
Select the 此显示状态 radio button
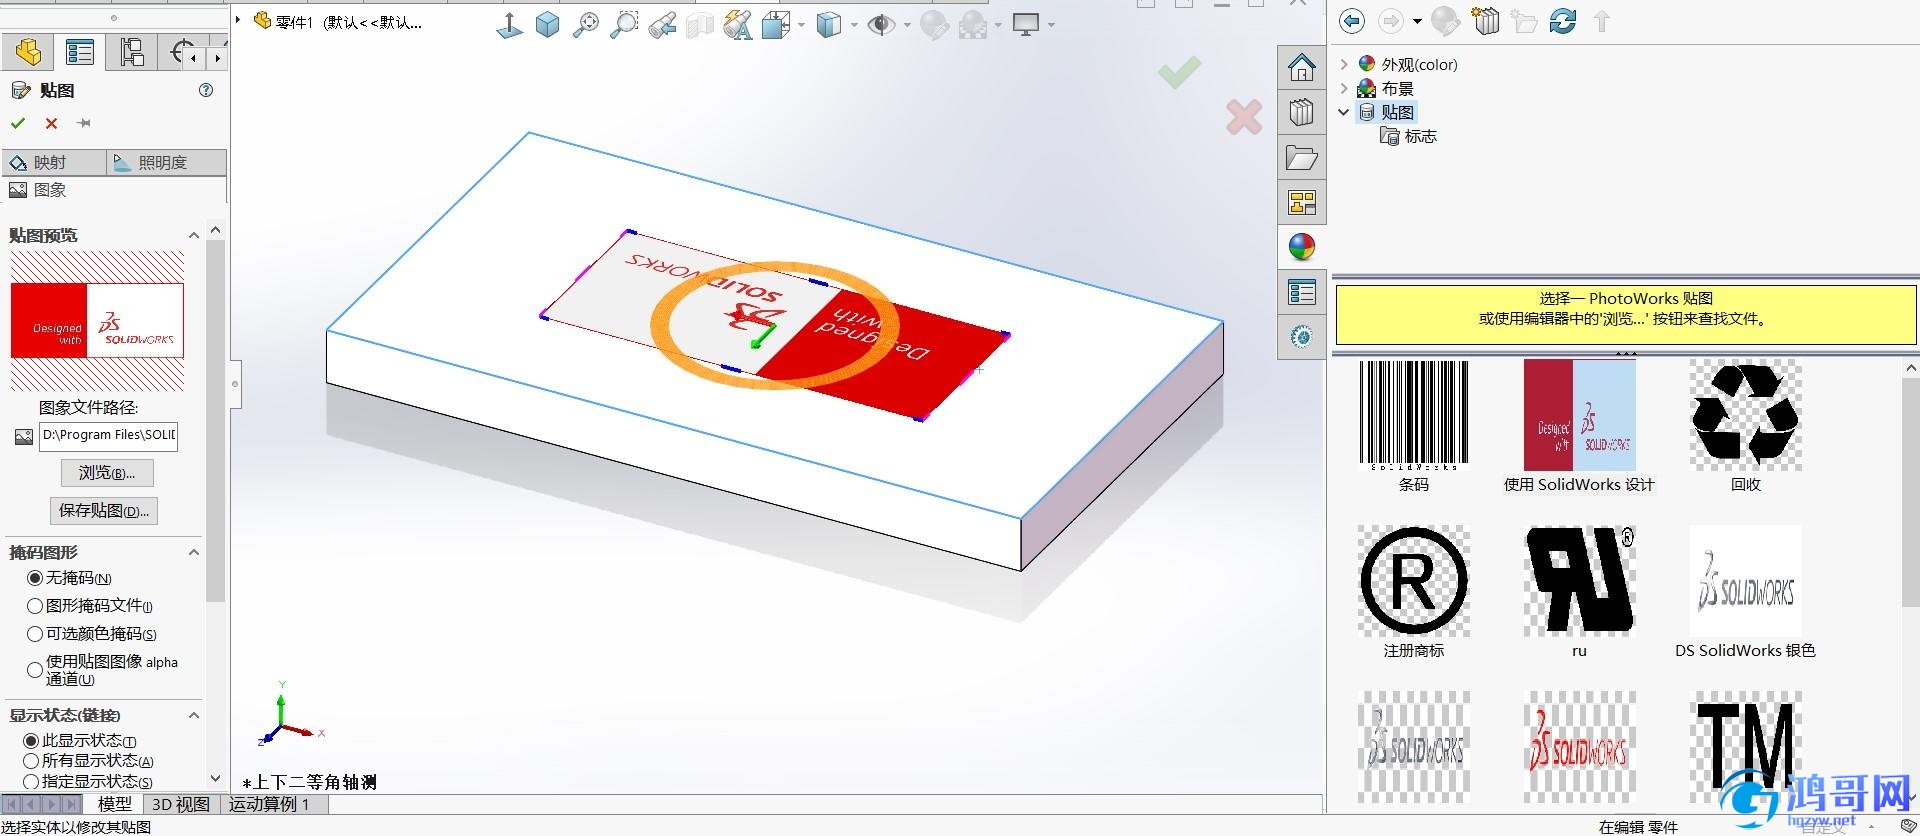click(31, 741)
